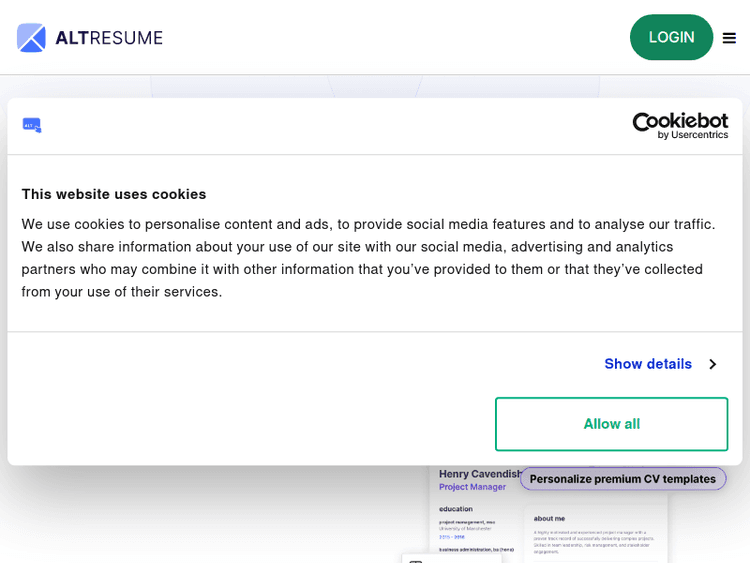Click the Project Manager title on resume
This screenshot has width=750, height=563.
[472, 487]
